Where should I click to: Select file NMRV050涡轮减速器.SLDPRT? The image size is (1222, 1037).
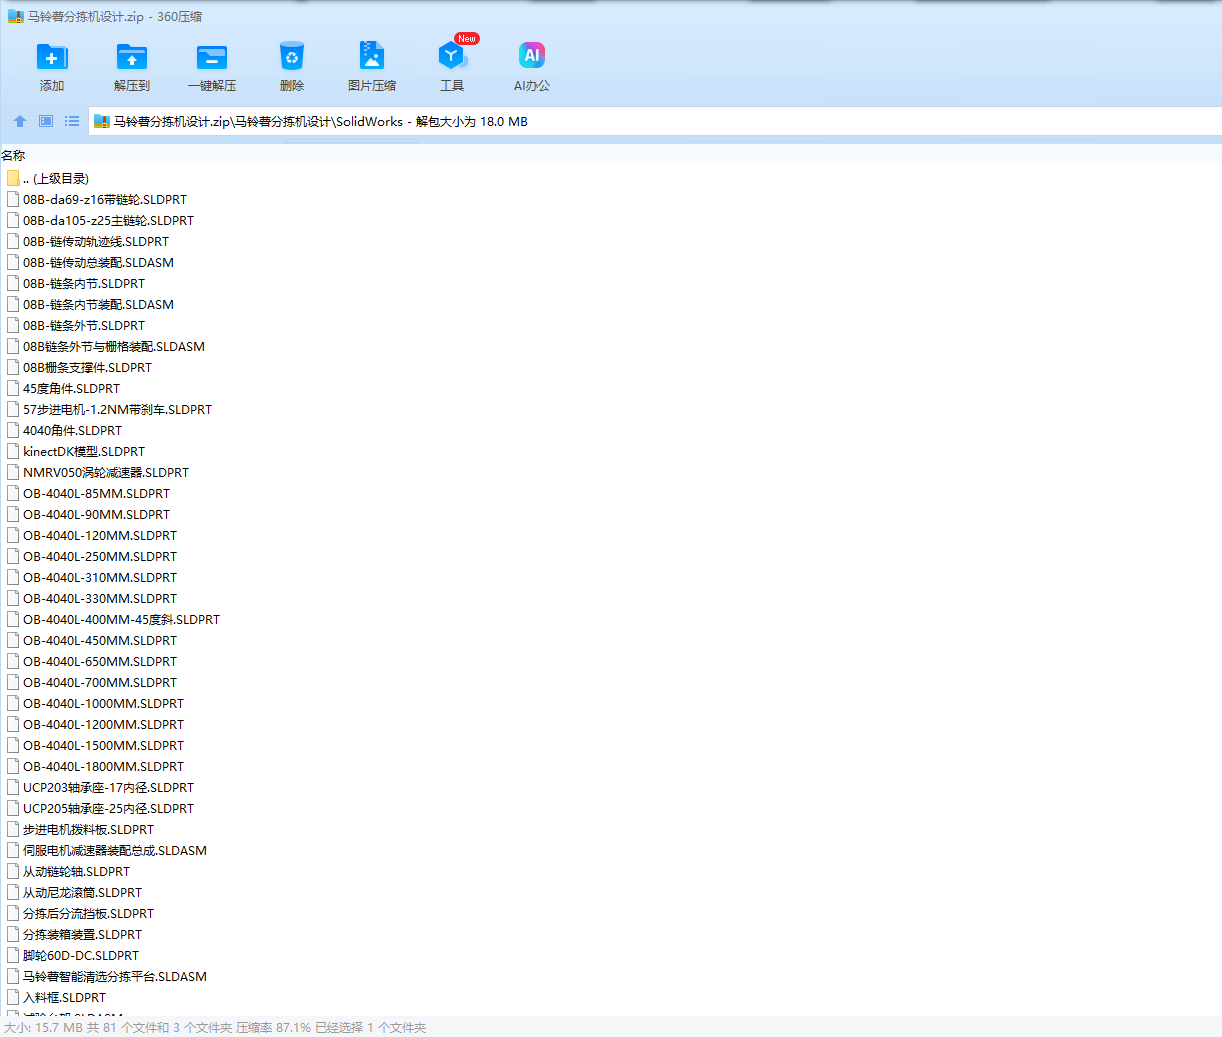tap(106, 473)
